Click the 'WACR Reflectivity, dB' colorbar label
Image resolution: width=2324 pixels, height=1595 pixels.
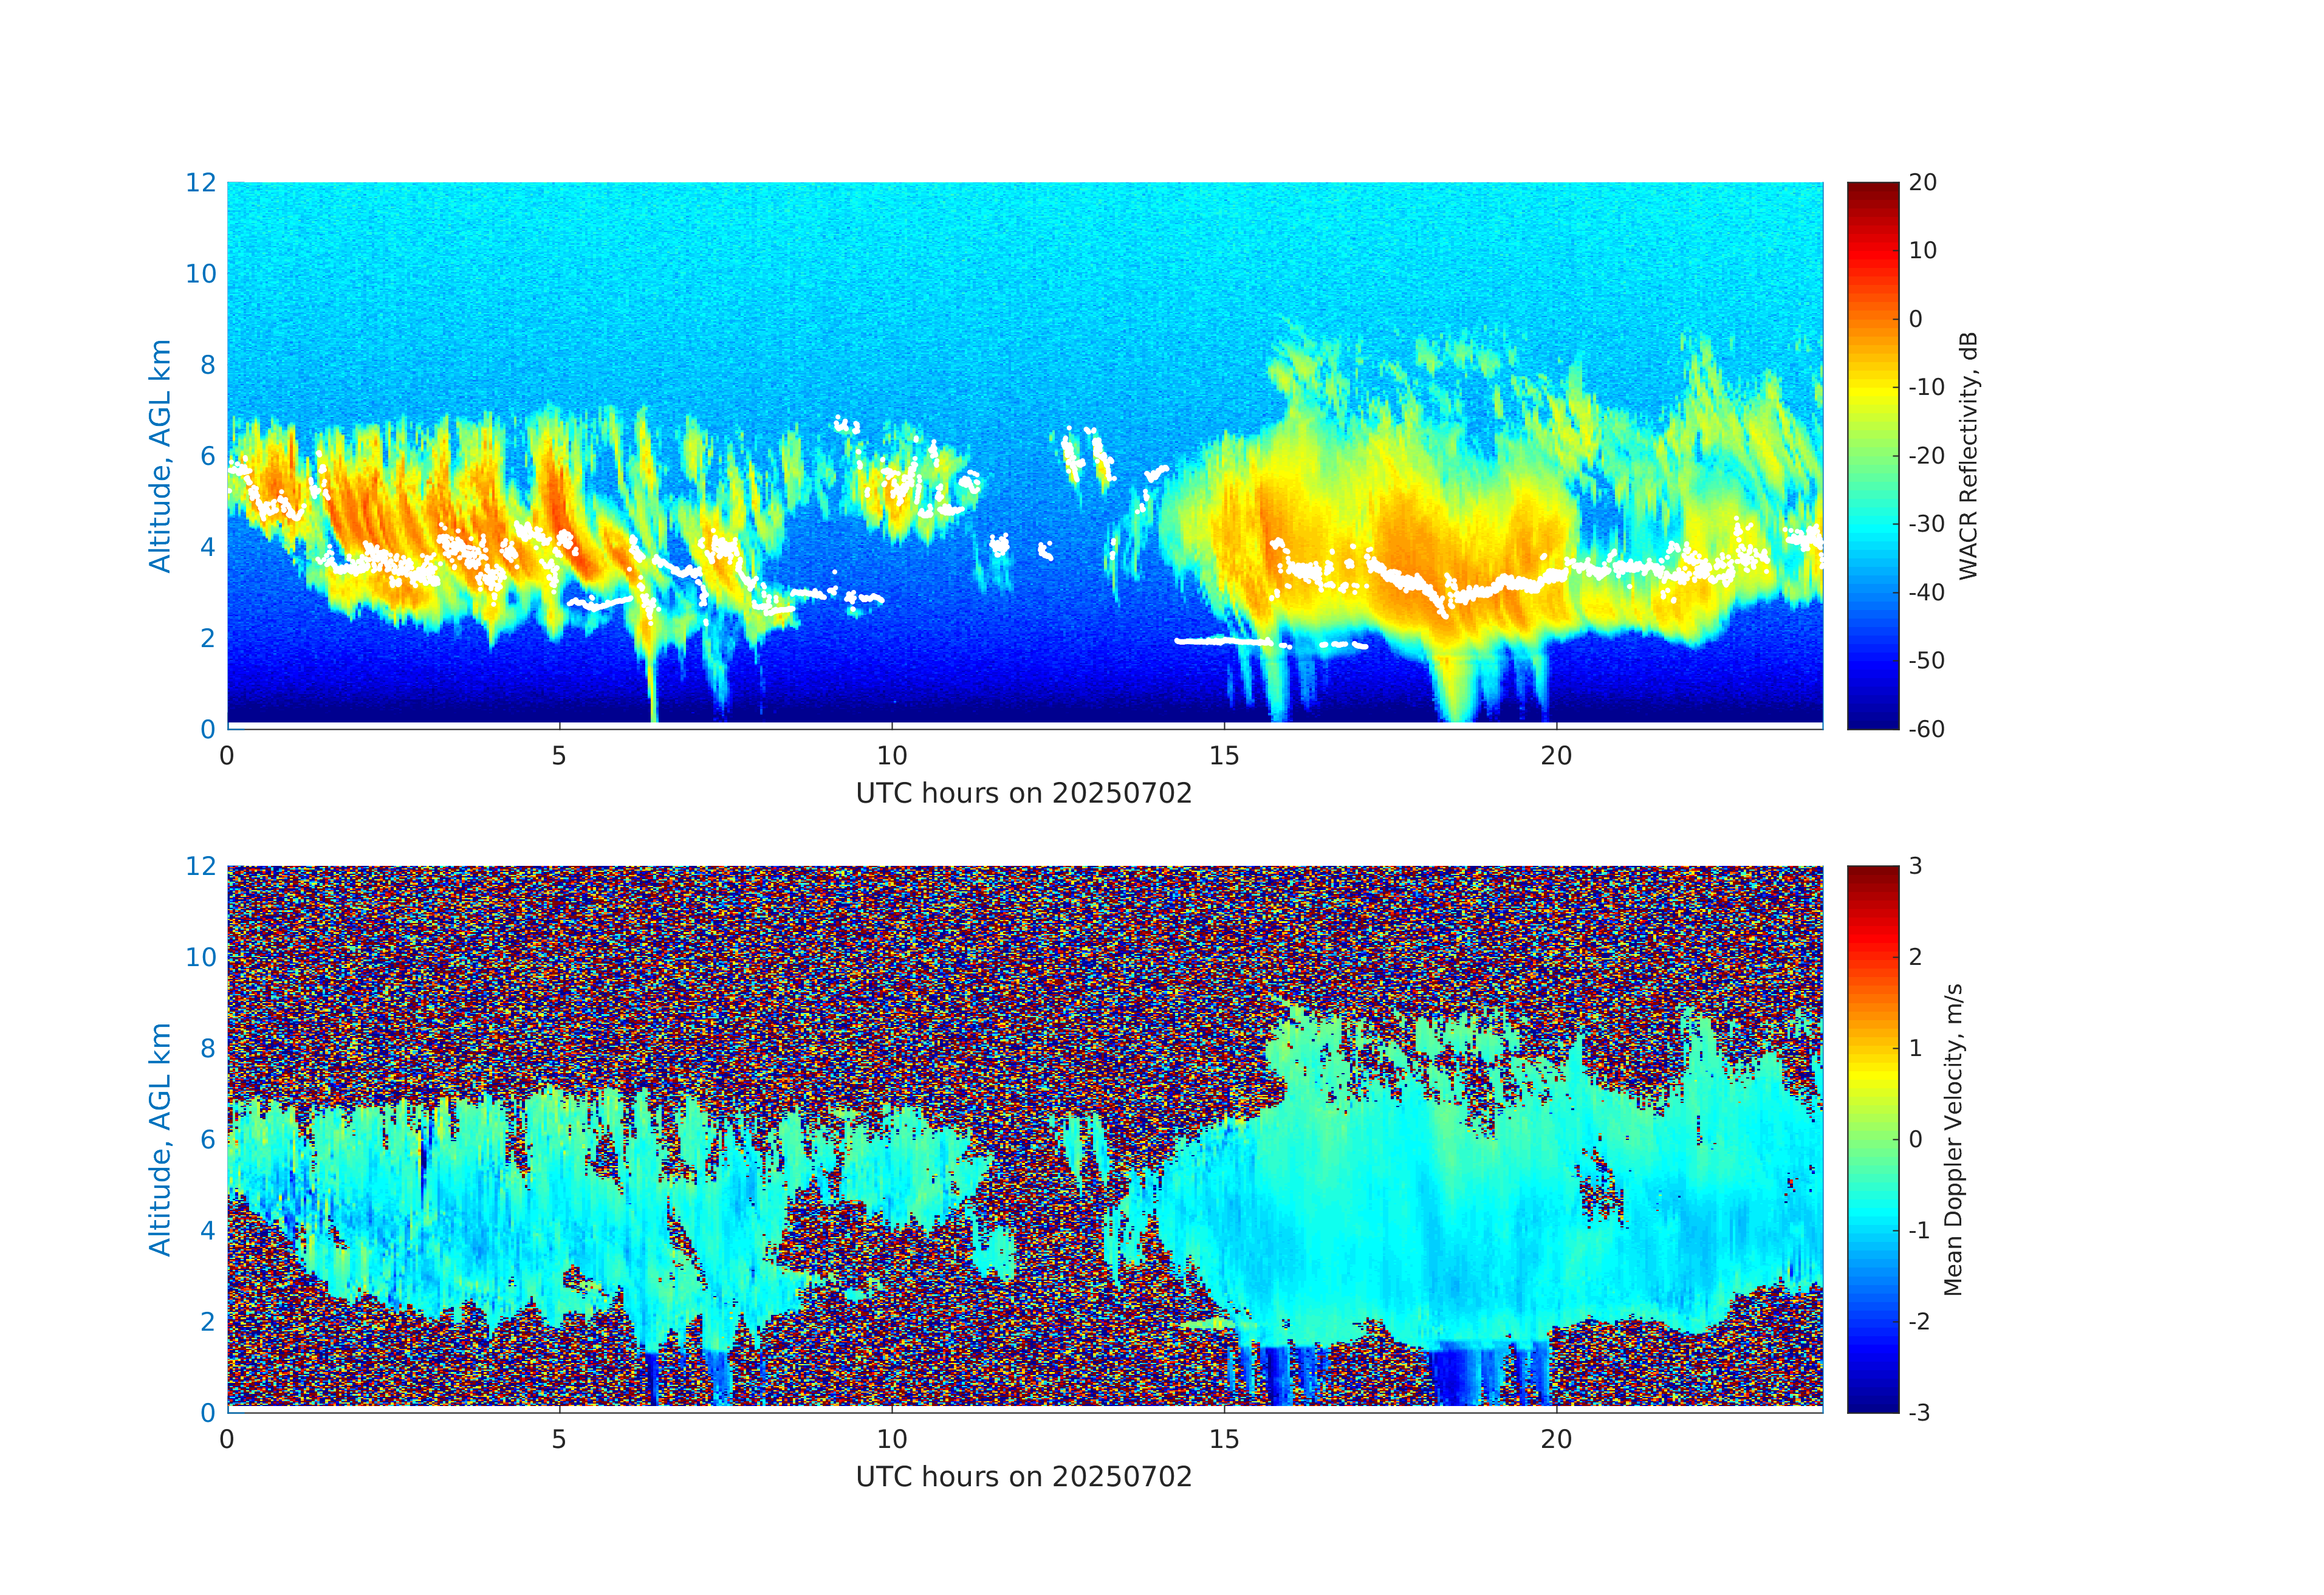tap(1968, 455)
